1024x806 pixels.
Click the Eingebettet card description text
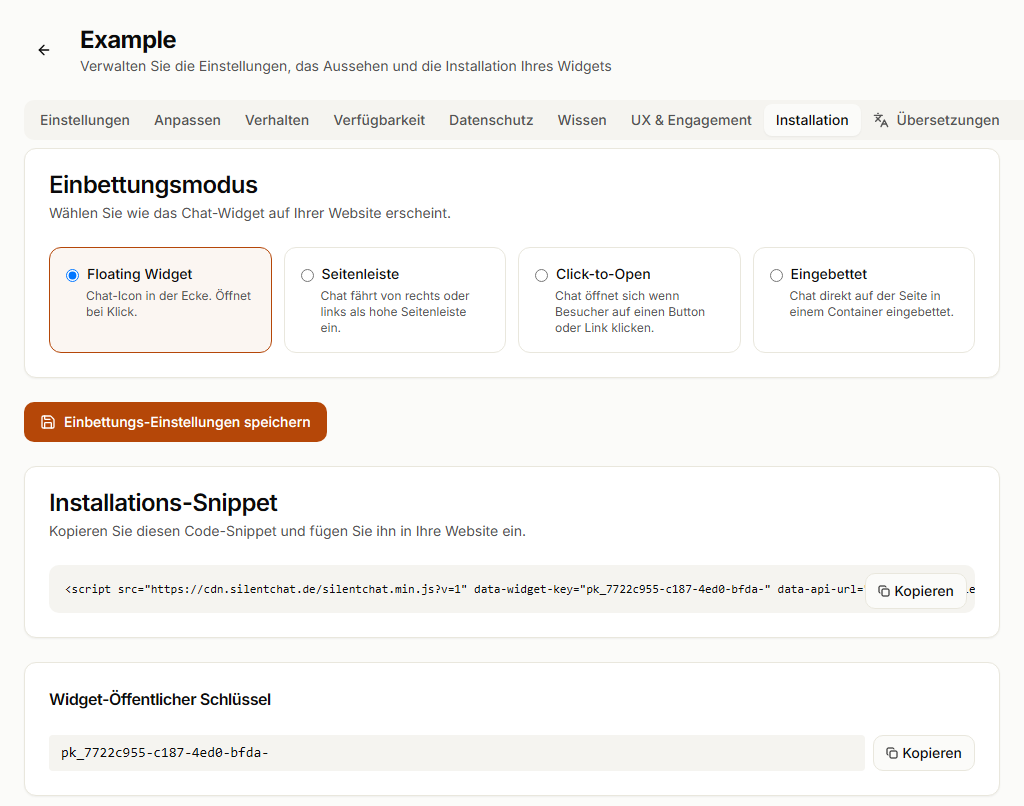coord(871,304)
